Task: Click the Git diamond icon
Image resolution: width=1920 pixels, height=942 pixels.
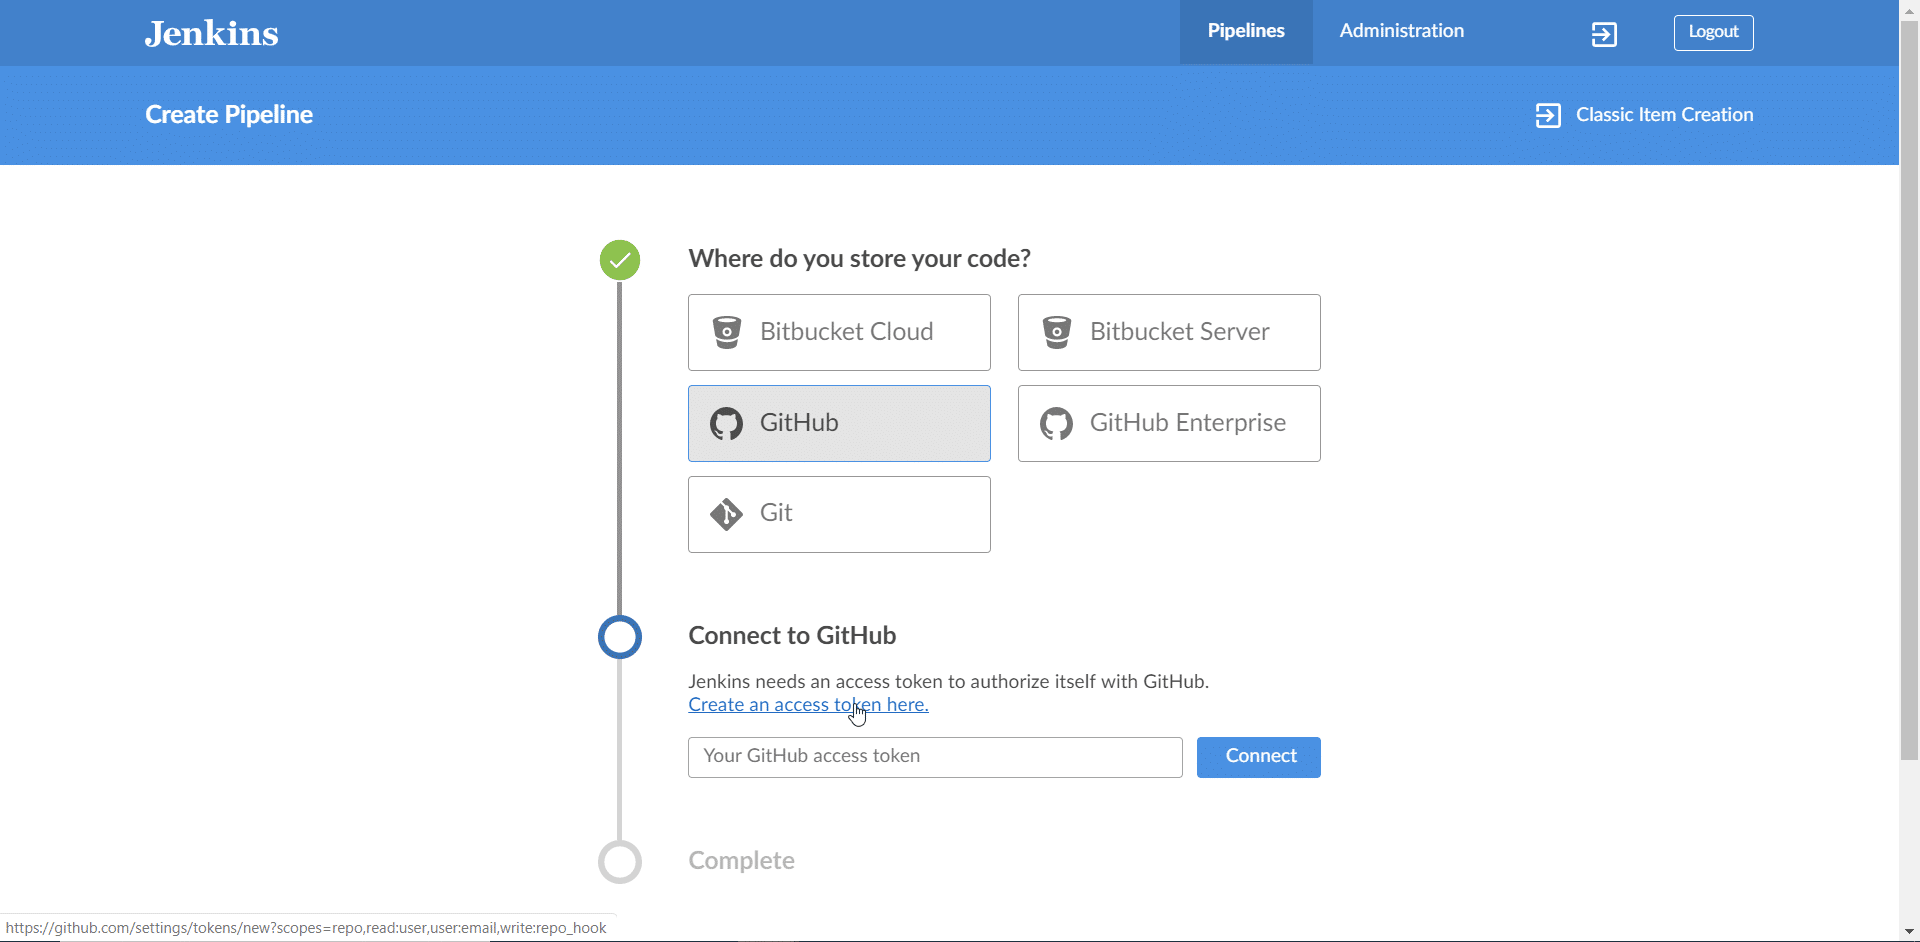Action: pos(727,514)
